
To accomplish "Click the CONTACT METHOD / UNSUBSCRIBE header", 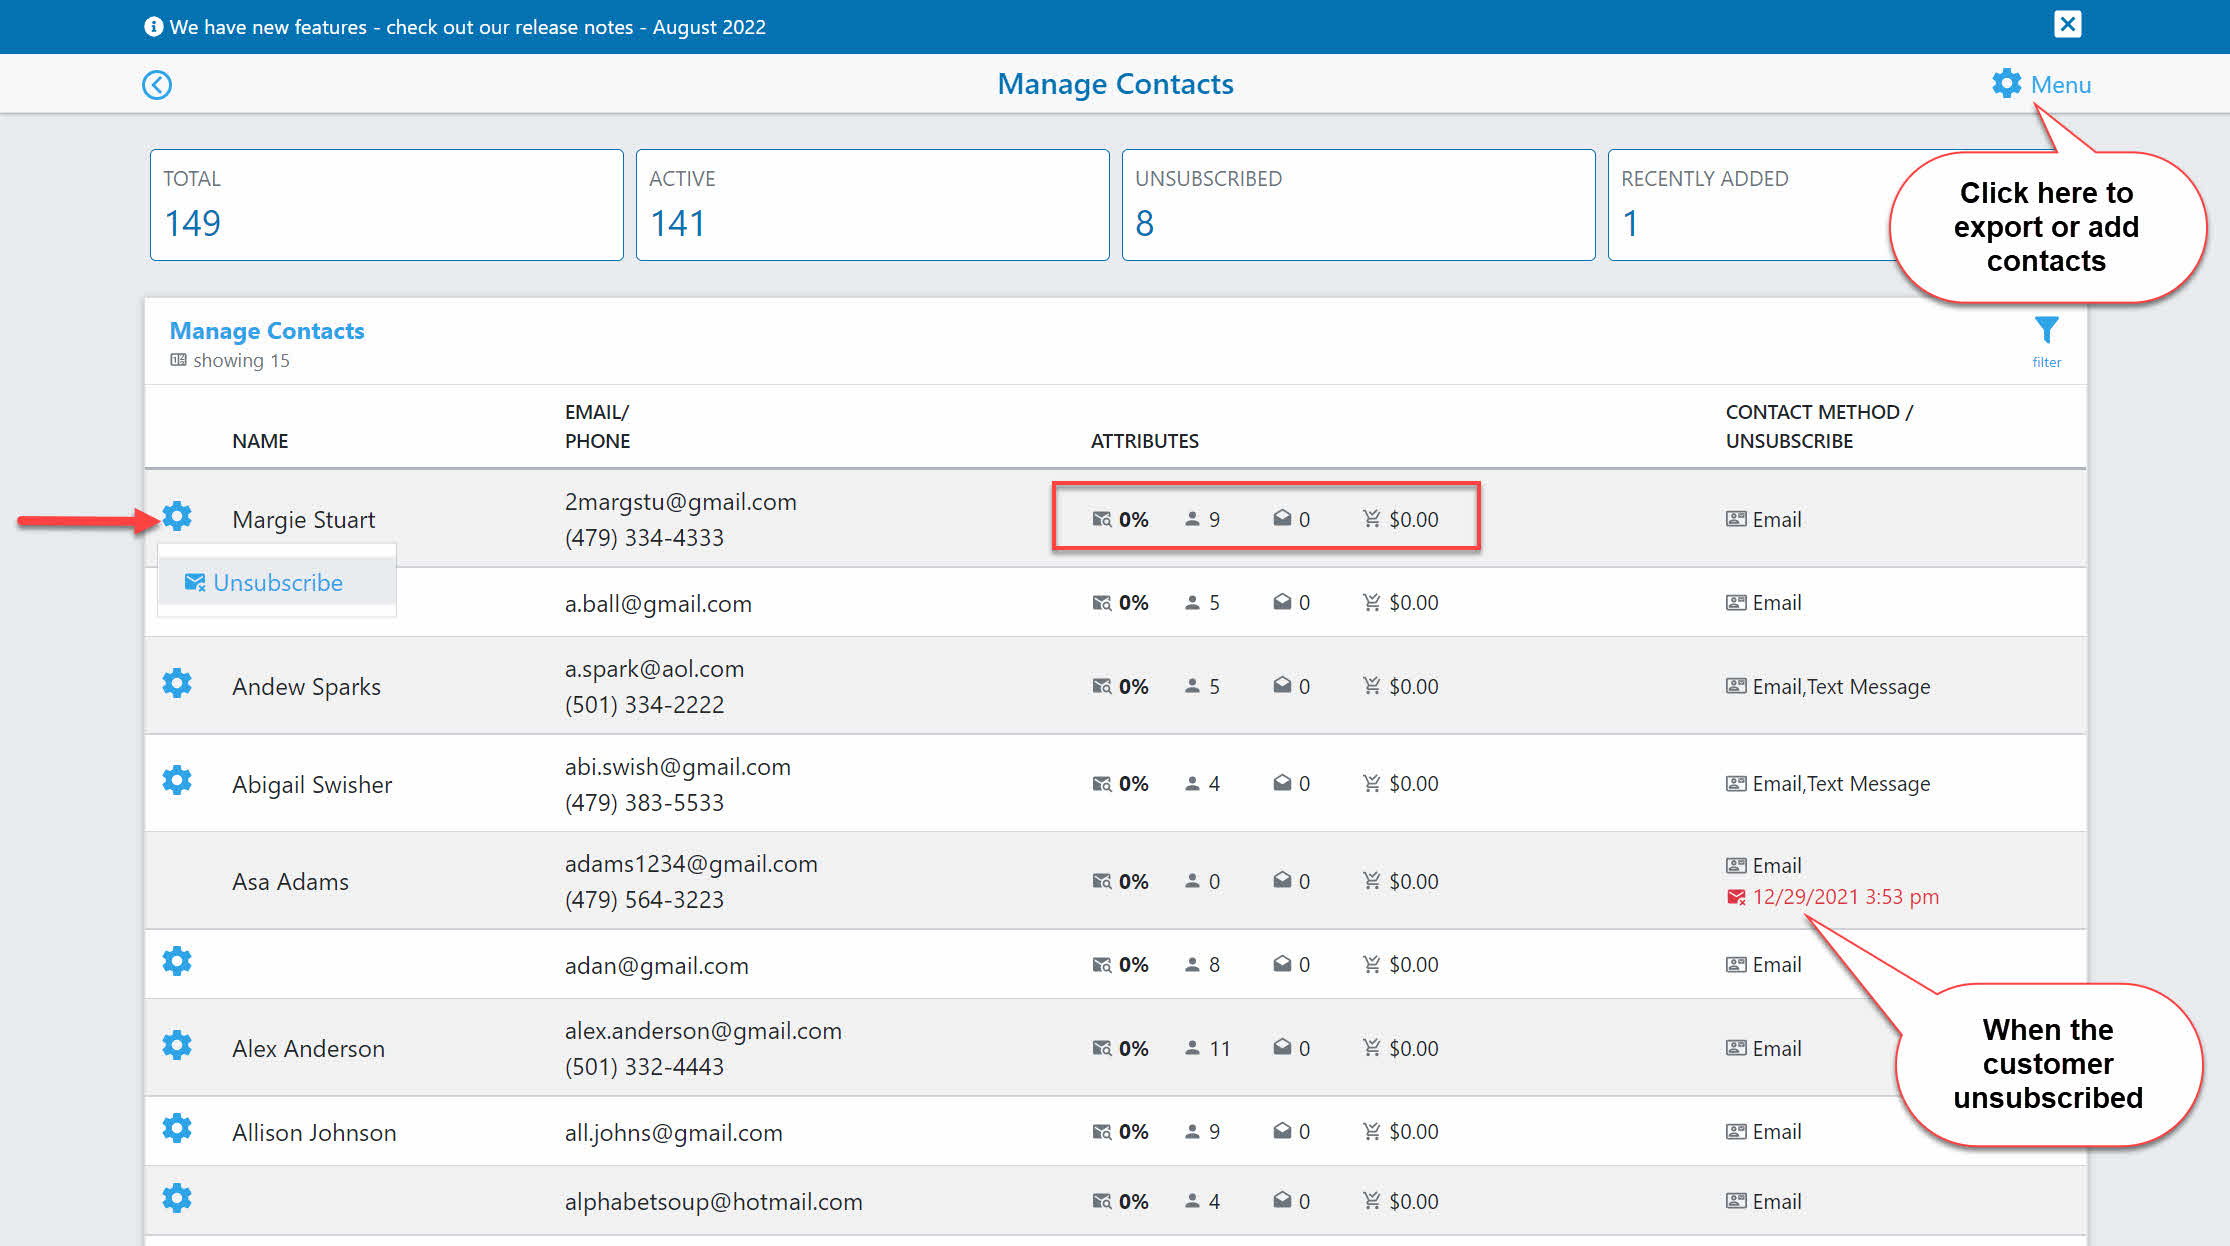I will [1819, 427].
